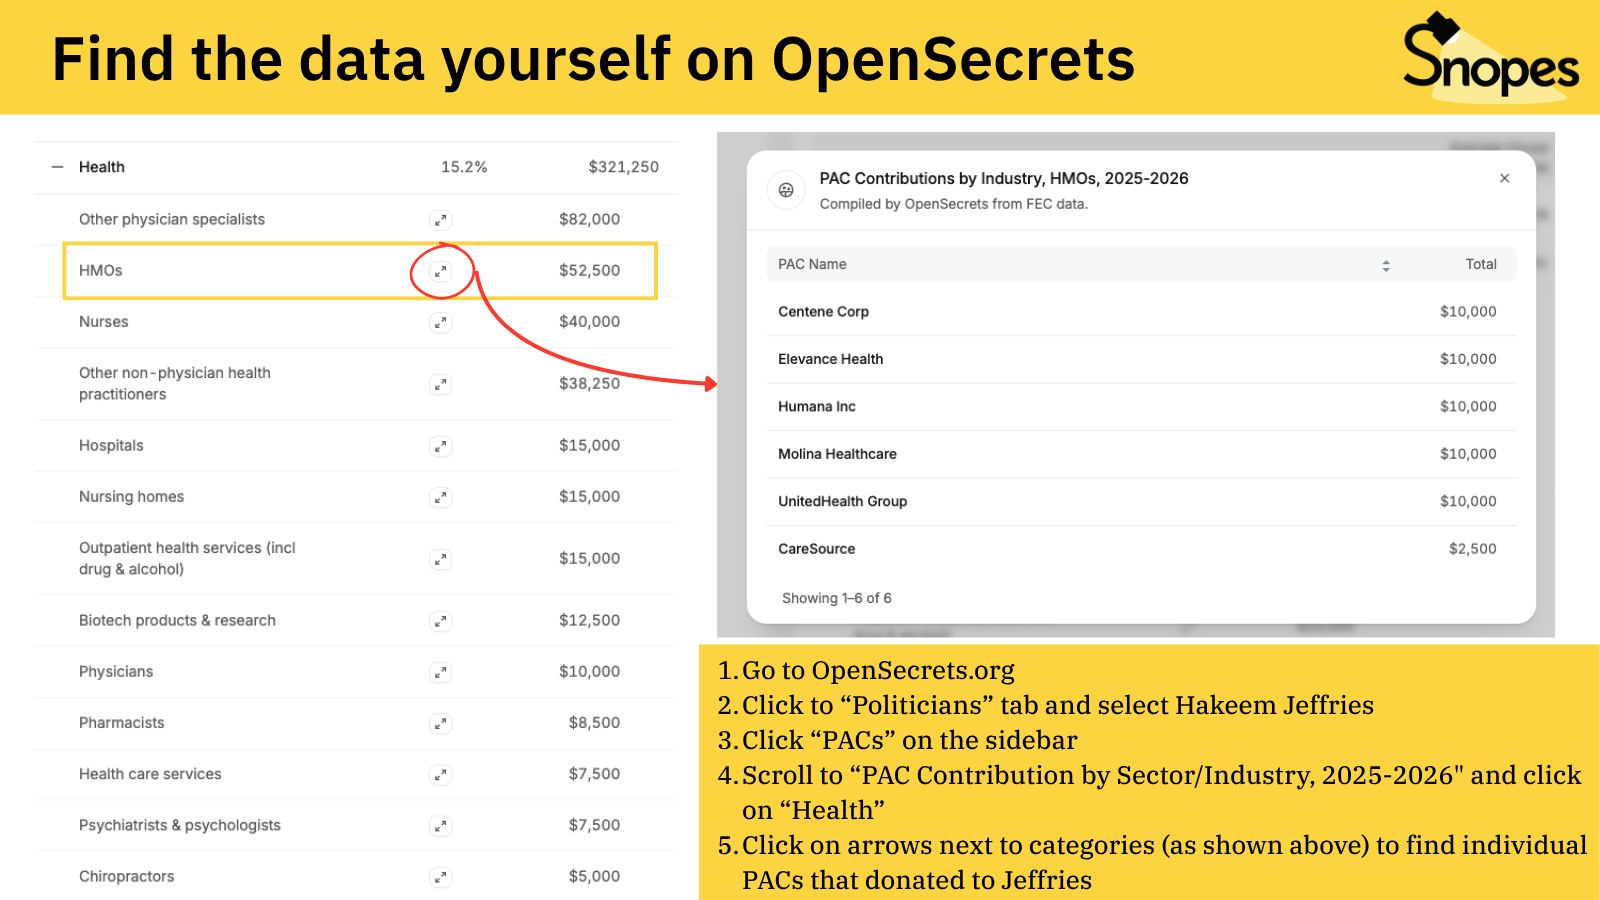Click the 15.2% Health percentage

point(464,167)
